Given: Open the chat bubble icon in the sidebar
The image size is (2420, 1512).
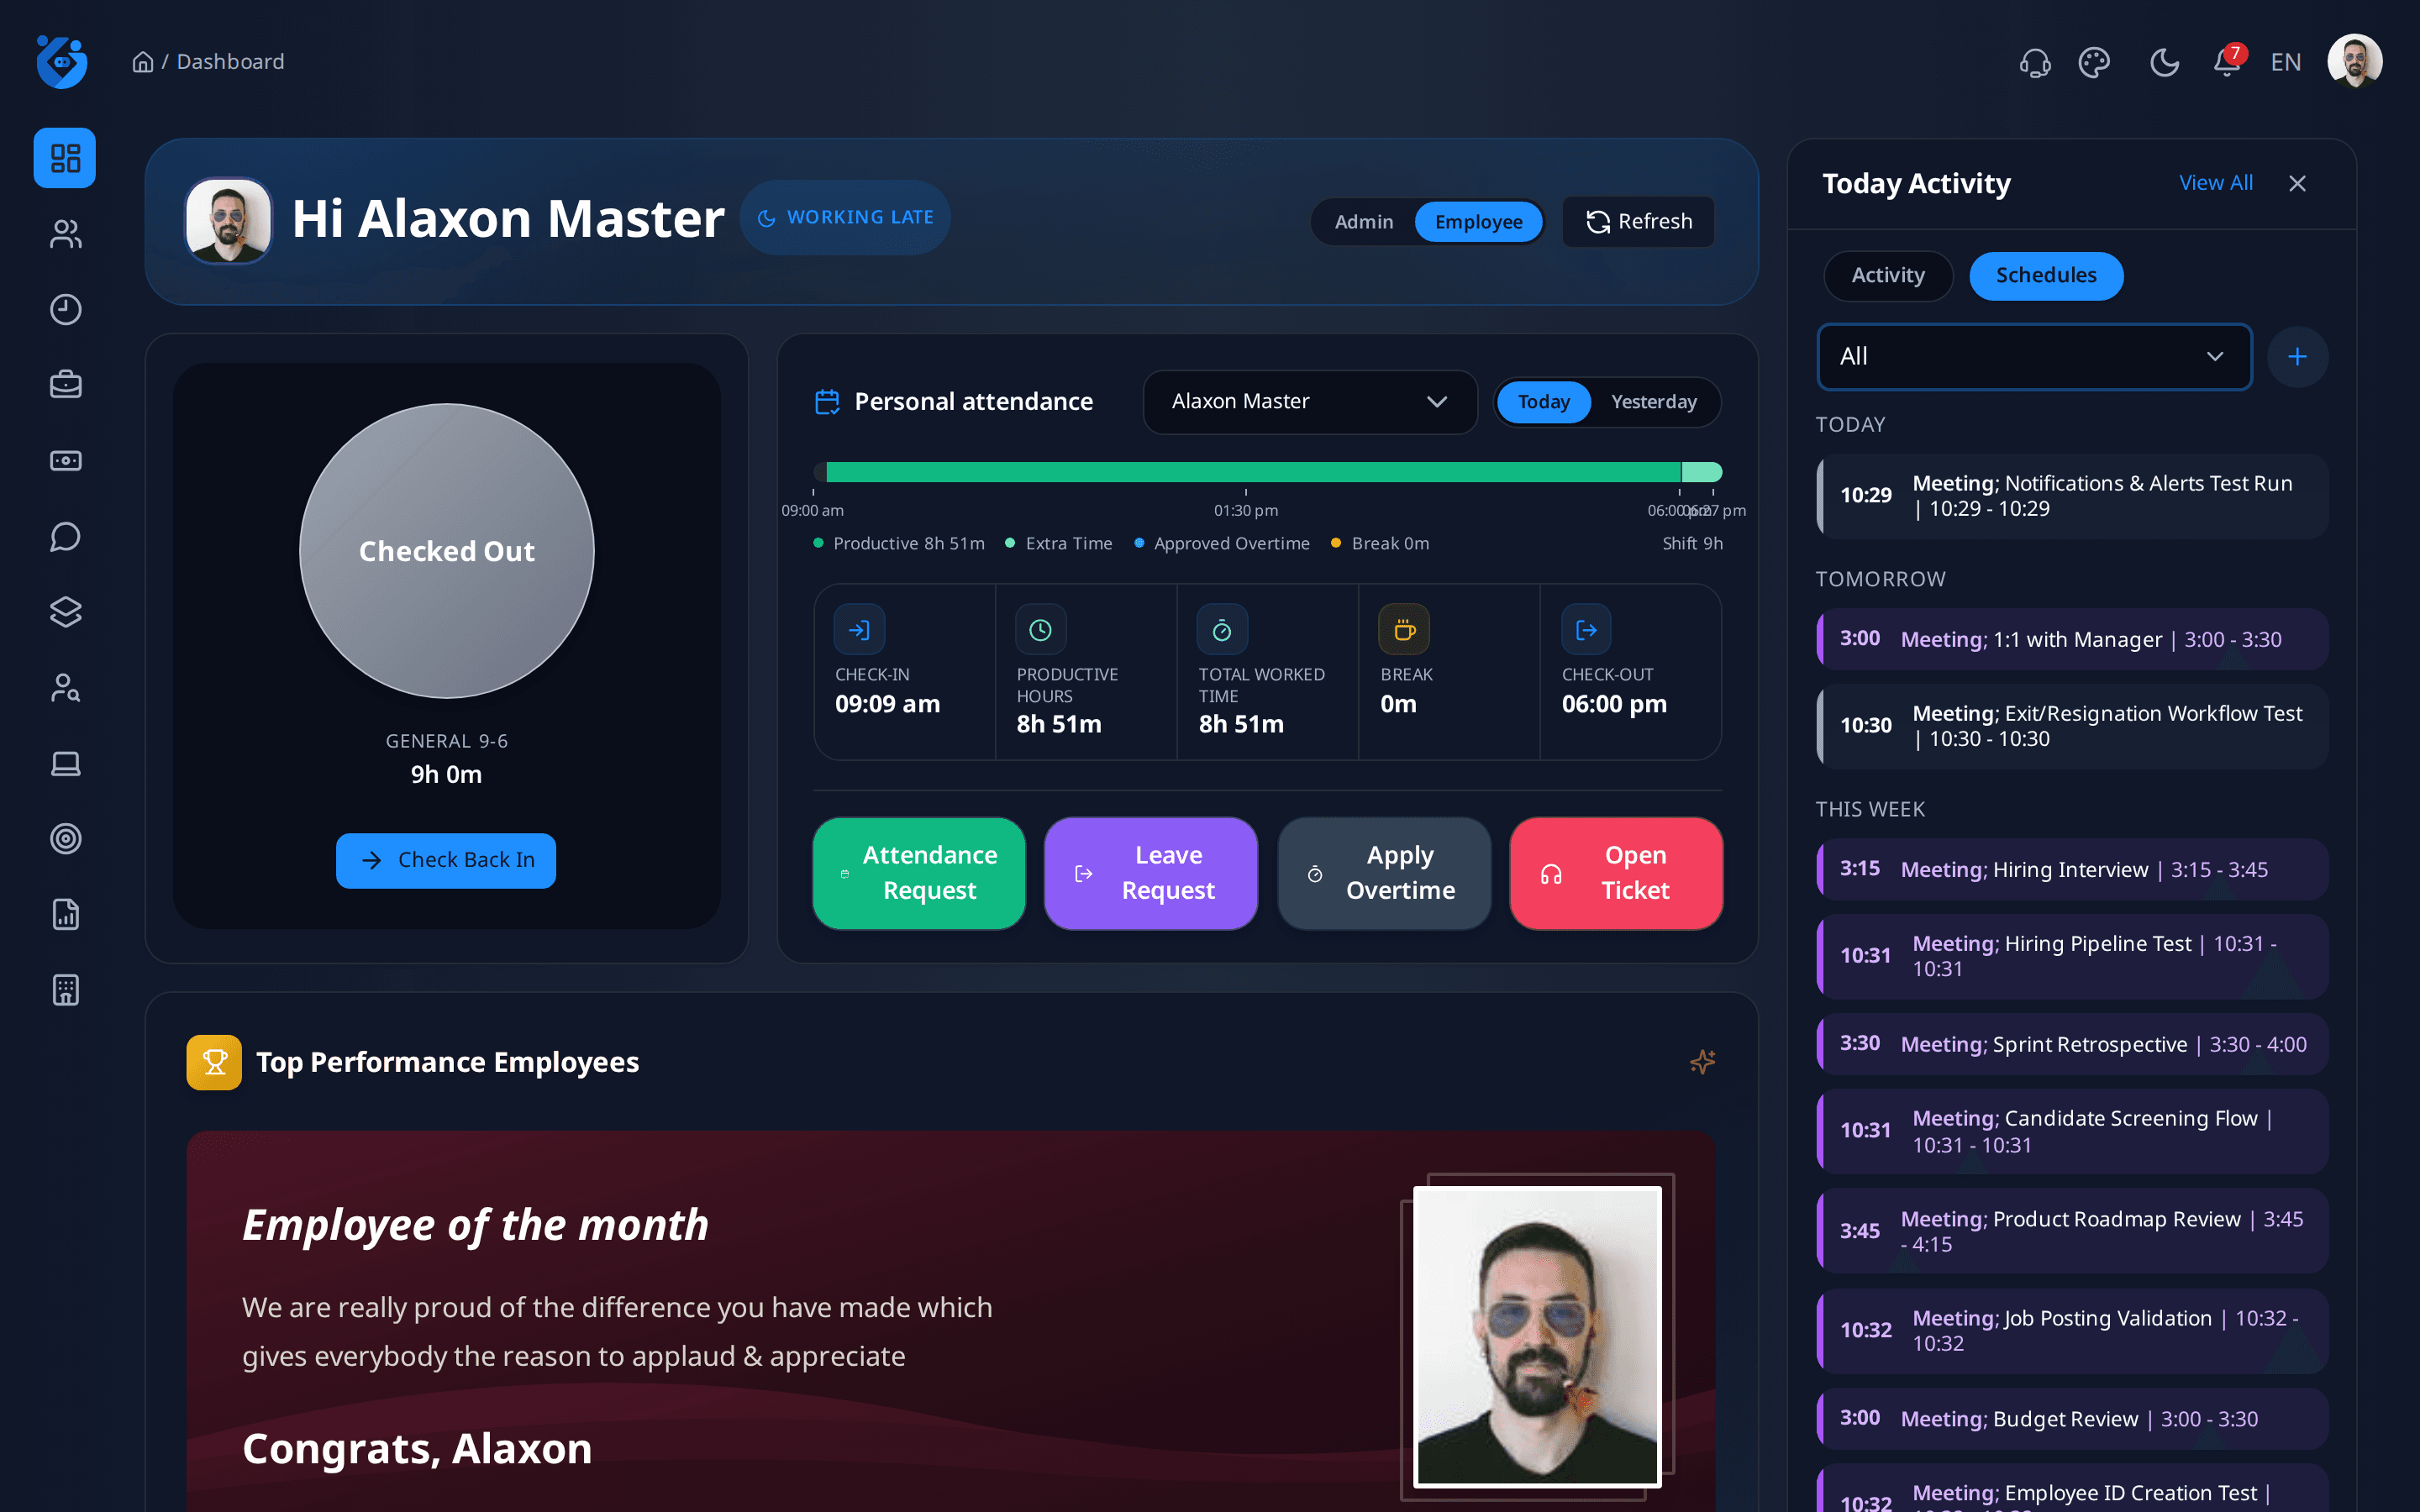Looking at the screenshot, I should 65,537.
